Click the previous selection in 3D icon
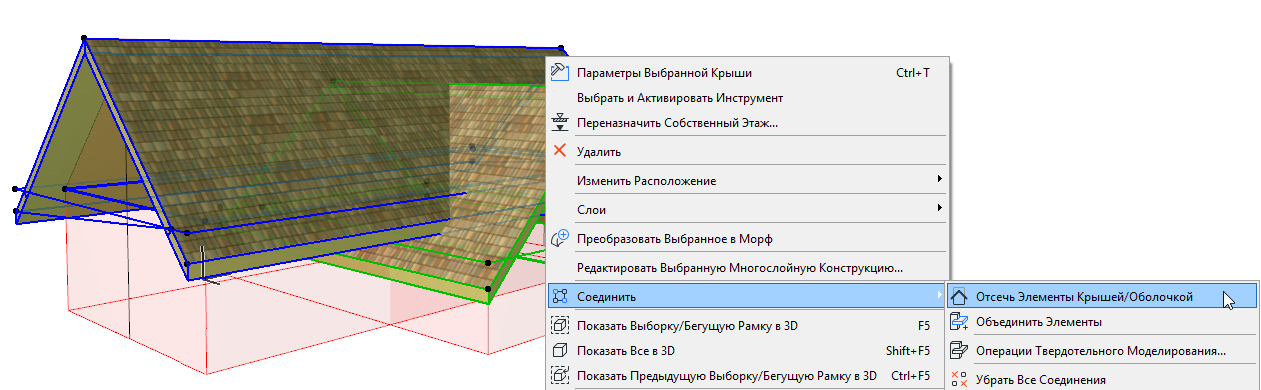The image size is (1261, 390). [x=560, y=377]
